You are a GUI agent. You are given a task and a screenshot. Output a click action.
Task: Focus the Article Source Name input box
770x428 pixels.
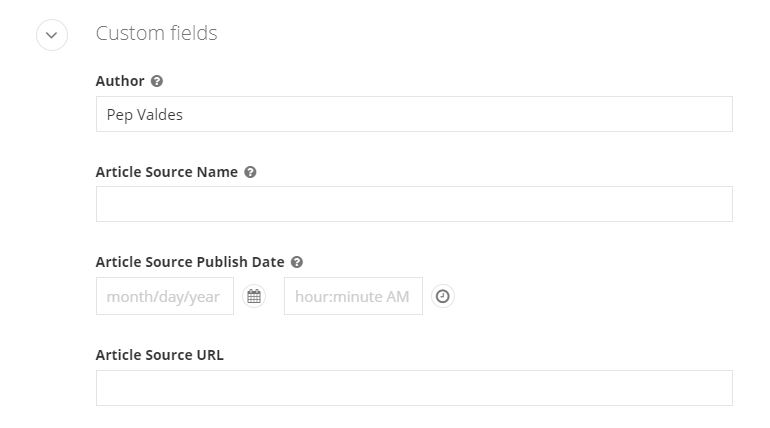[414, 204]
